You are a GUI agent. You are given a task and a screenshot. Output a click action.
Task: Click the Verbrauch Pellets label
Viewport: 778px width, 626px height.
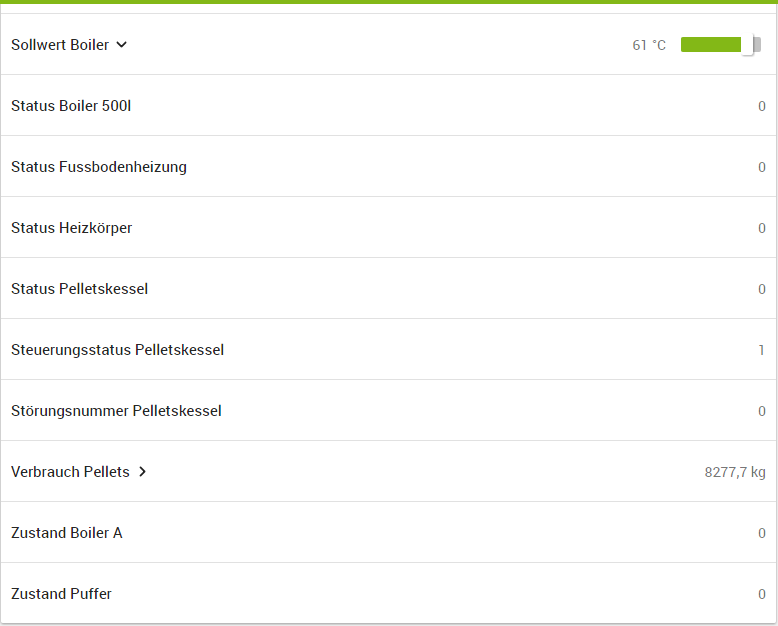click(x=70, y=472)
